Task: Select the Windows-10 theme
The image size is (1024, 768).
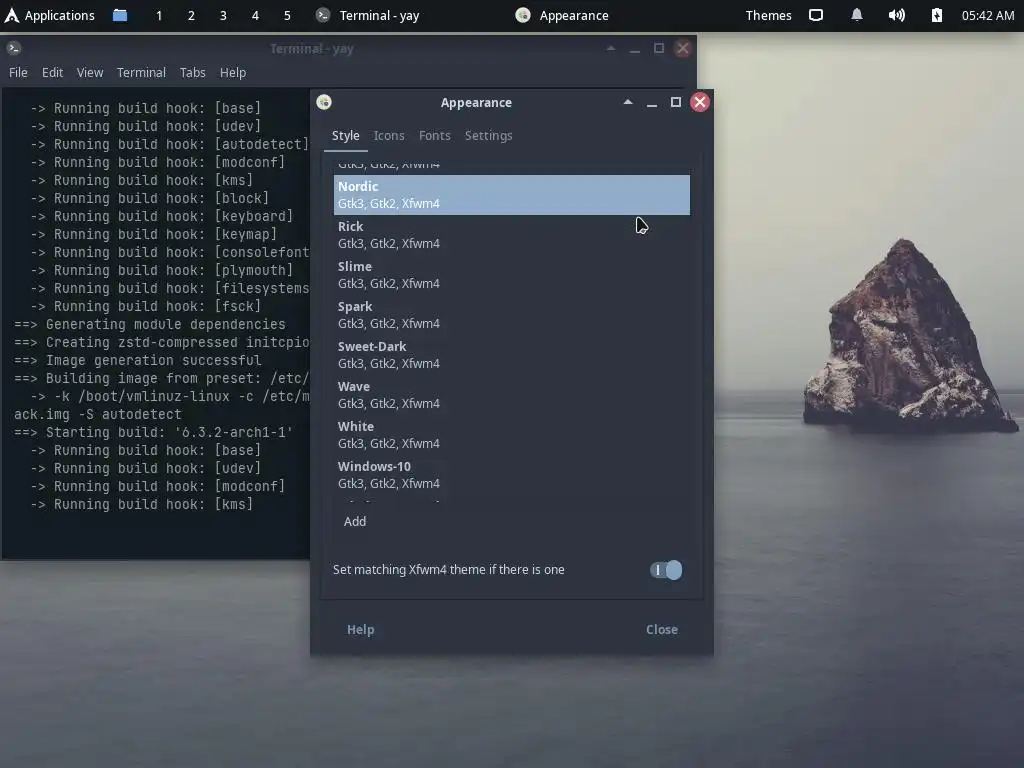Action: click(511, 475)
